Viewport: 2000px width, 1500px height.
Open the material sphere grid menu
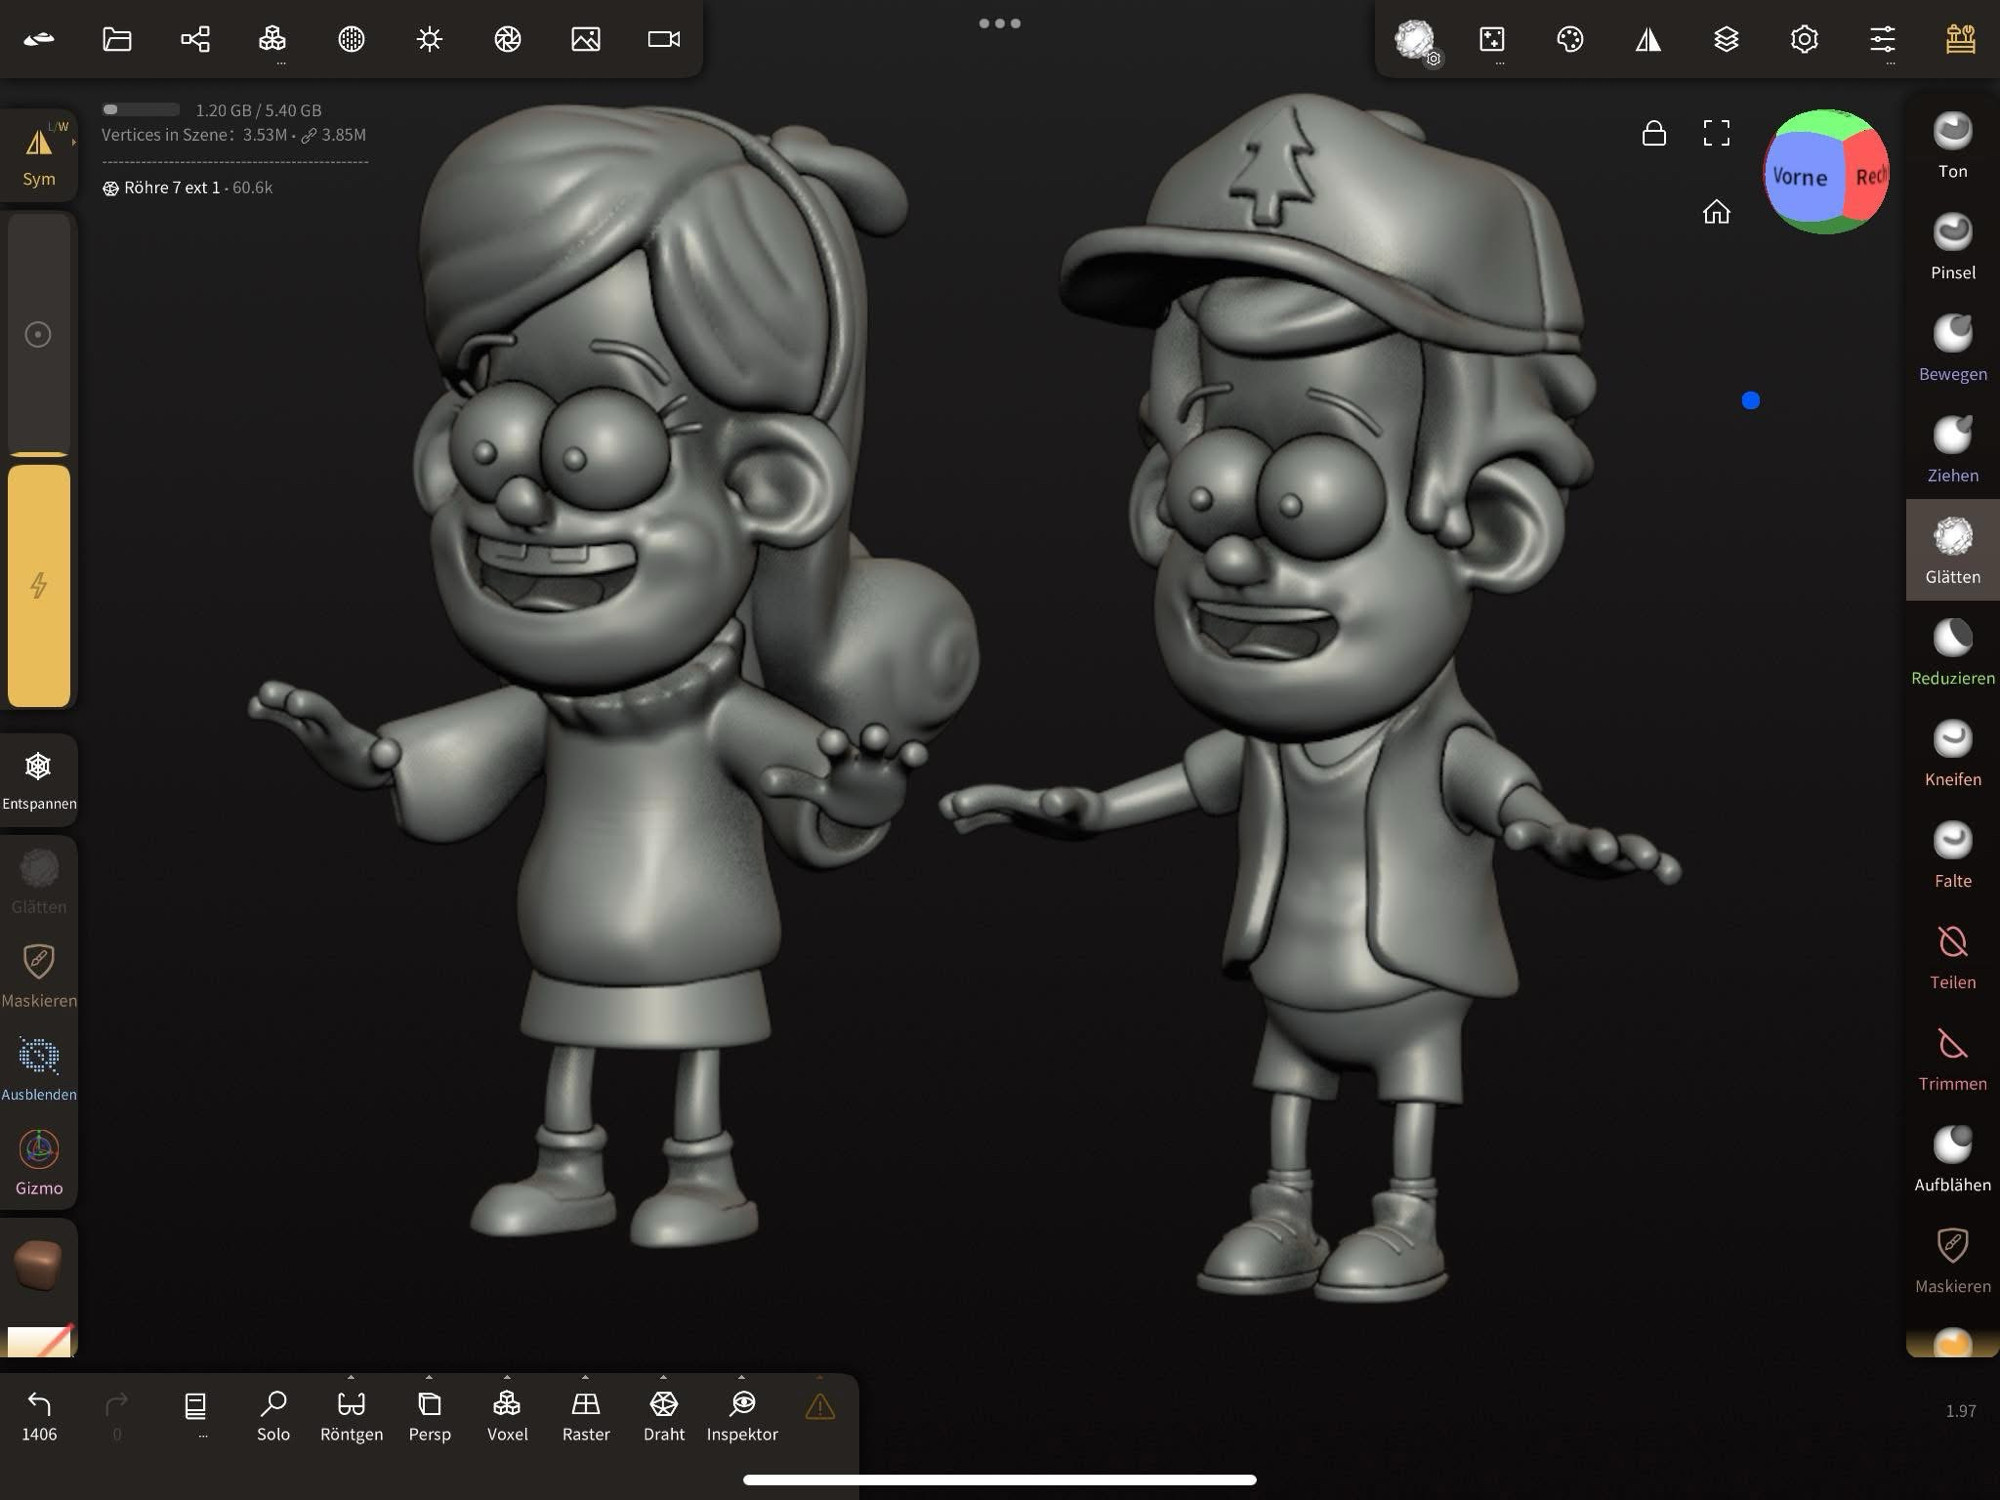pyautogui.click(x=351, y=39)
